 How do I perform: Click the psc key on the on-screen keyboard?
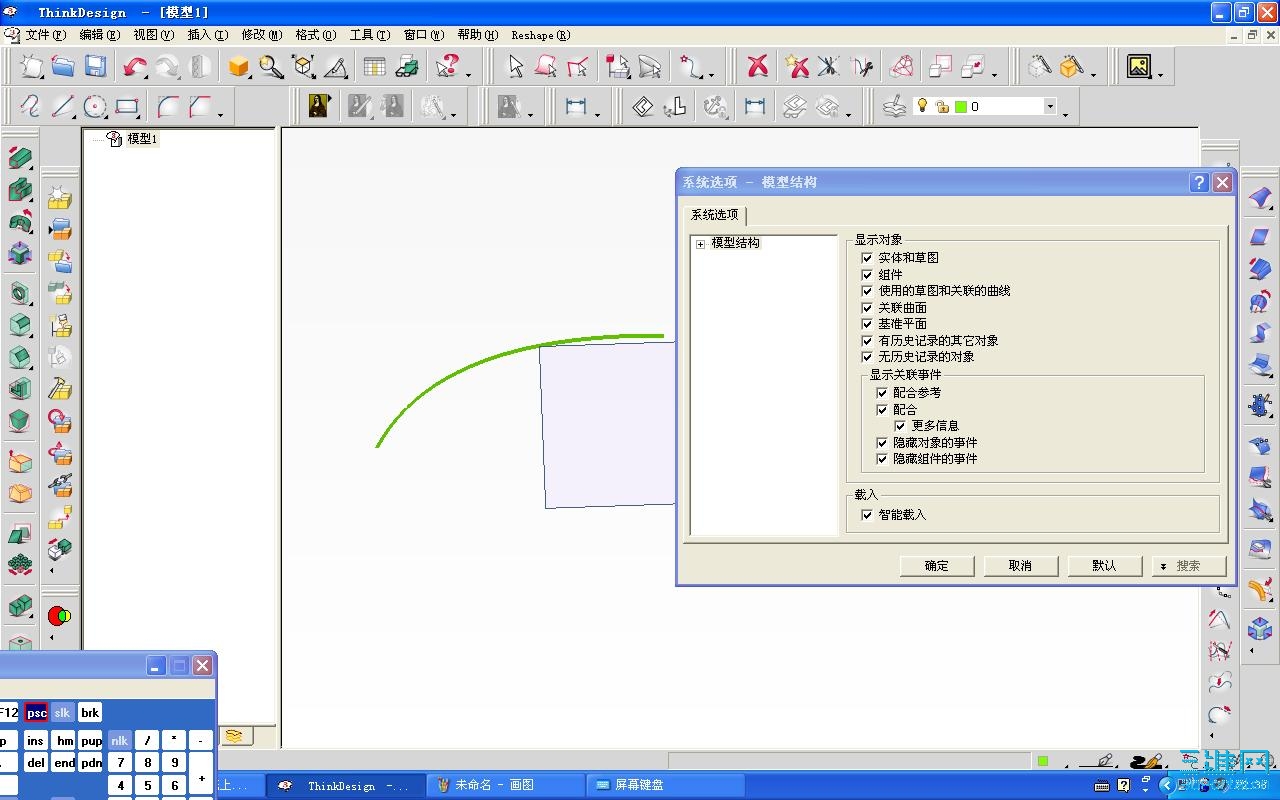(36, 713)
